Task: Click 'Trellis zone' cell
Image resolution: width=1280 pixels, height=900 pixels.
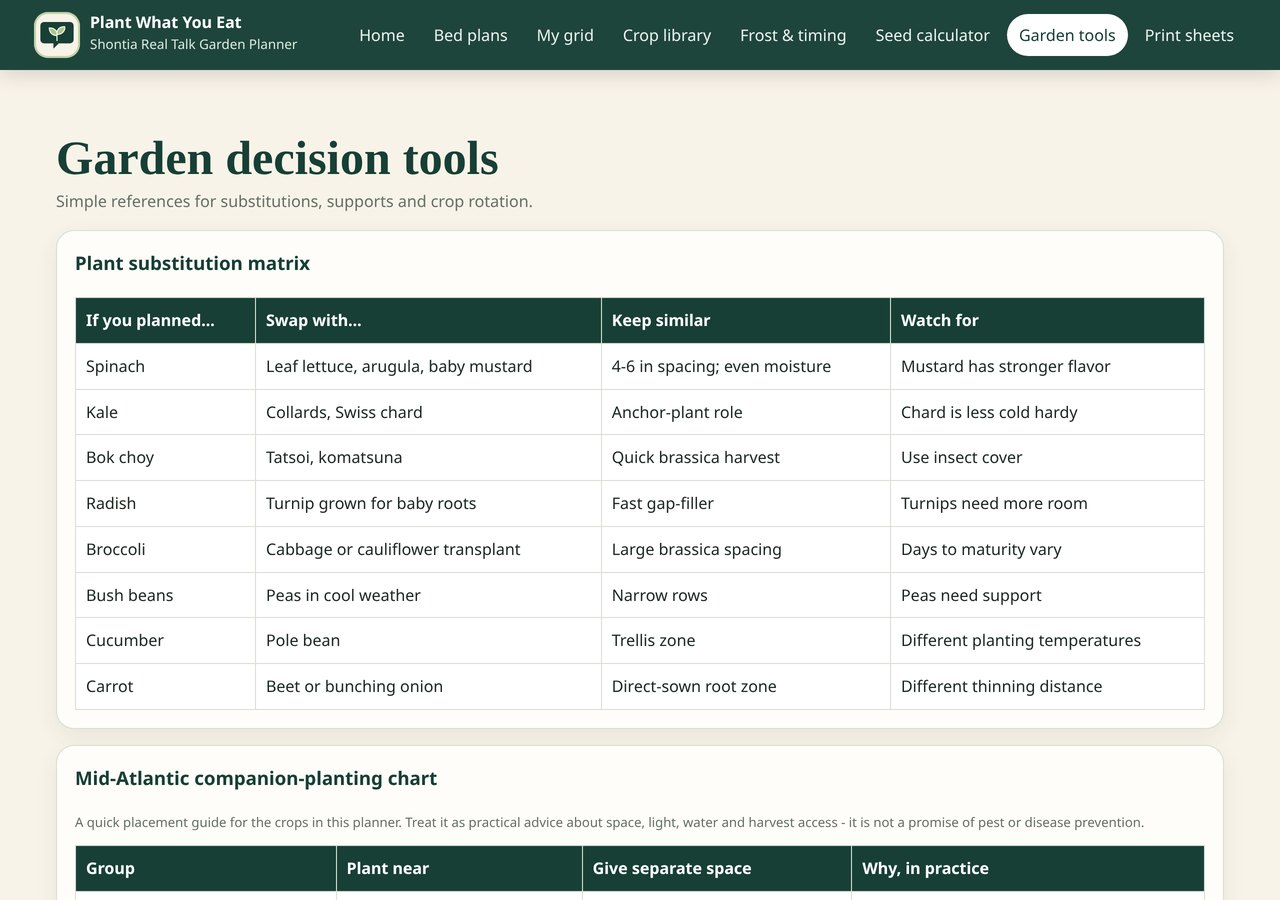Action: (746, 640)
